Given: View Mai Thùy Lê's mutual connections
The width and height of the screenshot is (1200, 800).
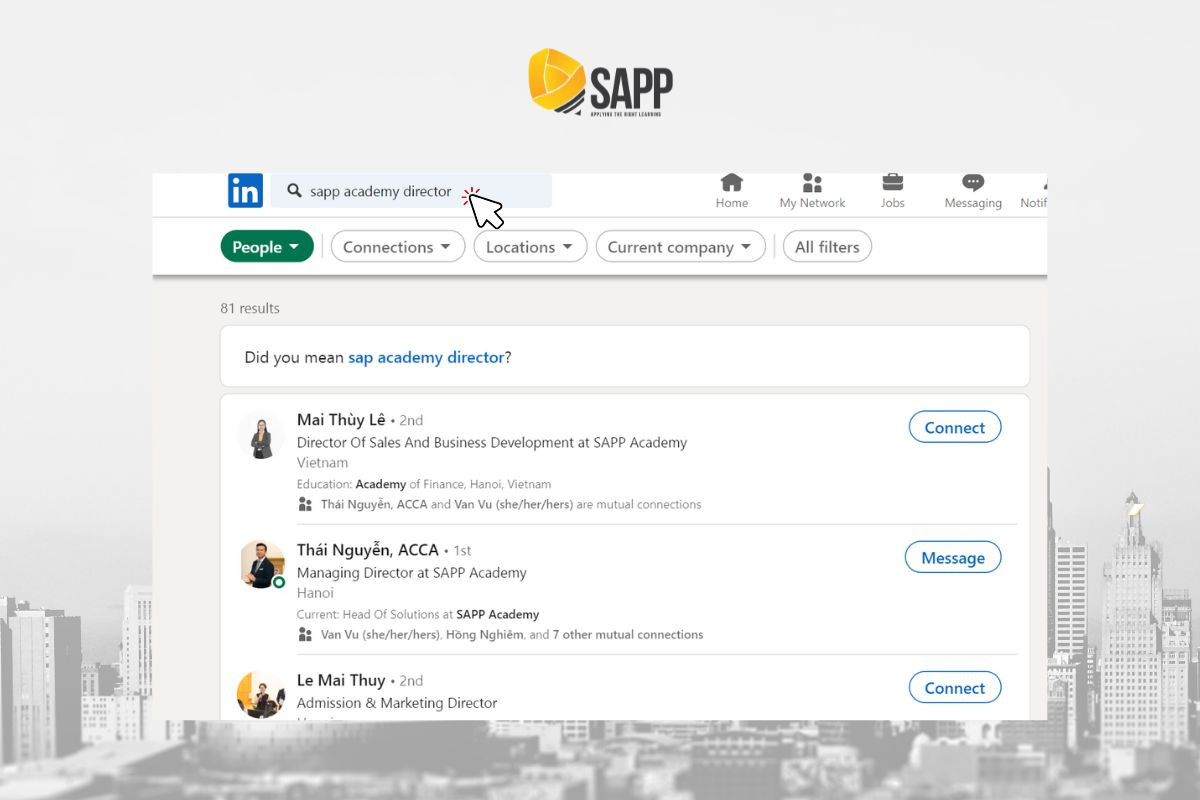Looking at the screenshot, I should click(x=511, y=504).
